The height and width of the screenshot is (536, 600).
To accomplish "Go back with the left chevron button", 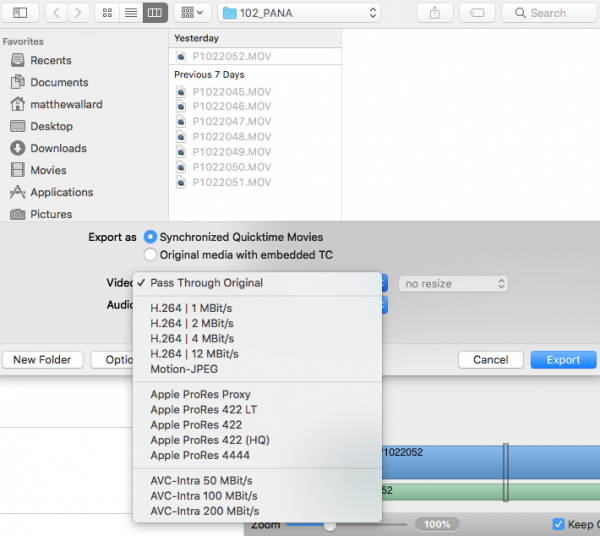I will (x=55, y=13).
